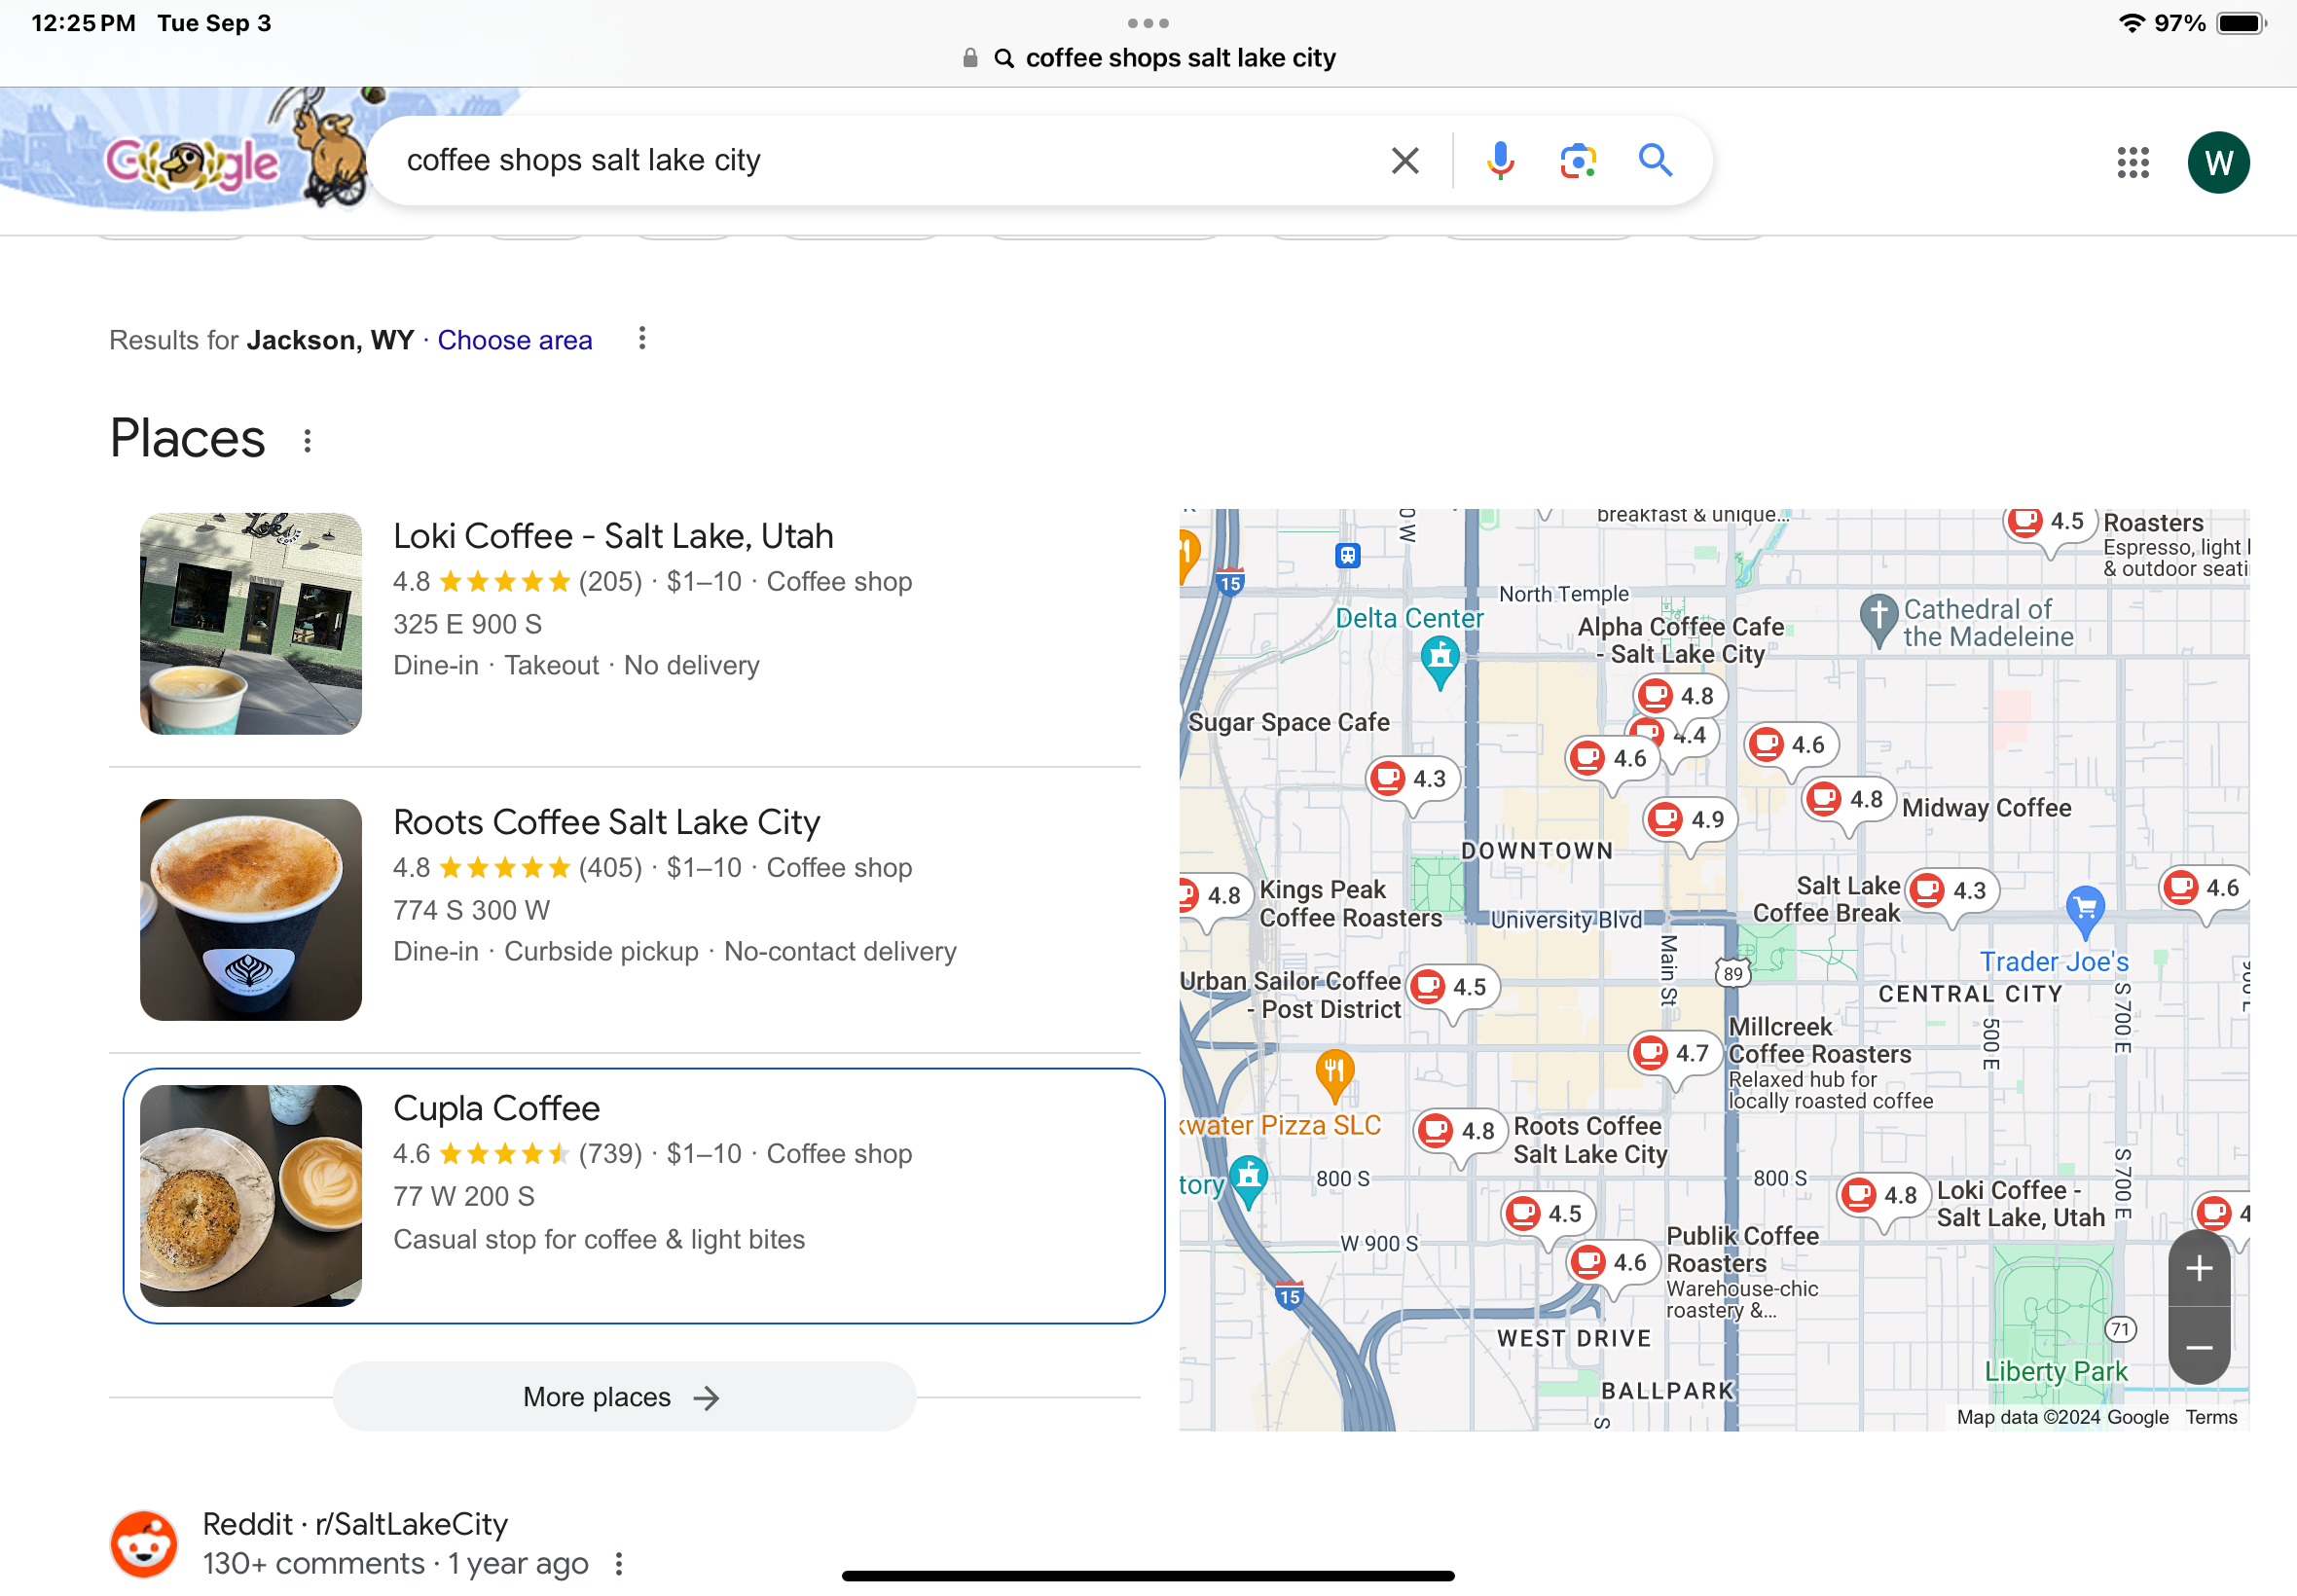Screen dimensions: 2297x1596
Task: Open the W account profile avatar
Action: tap(2218, 162)
